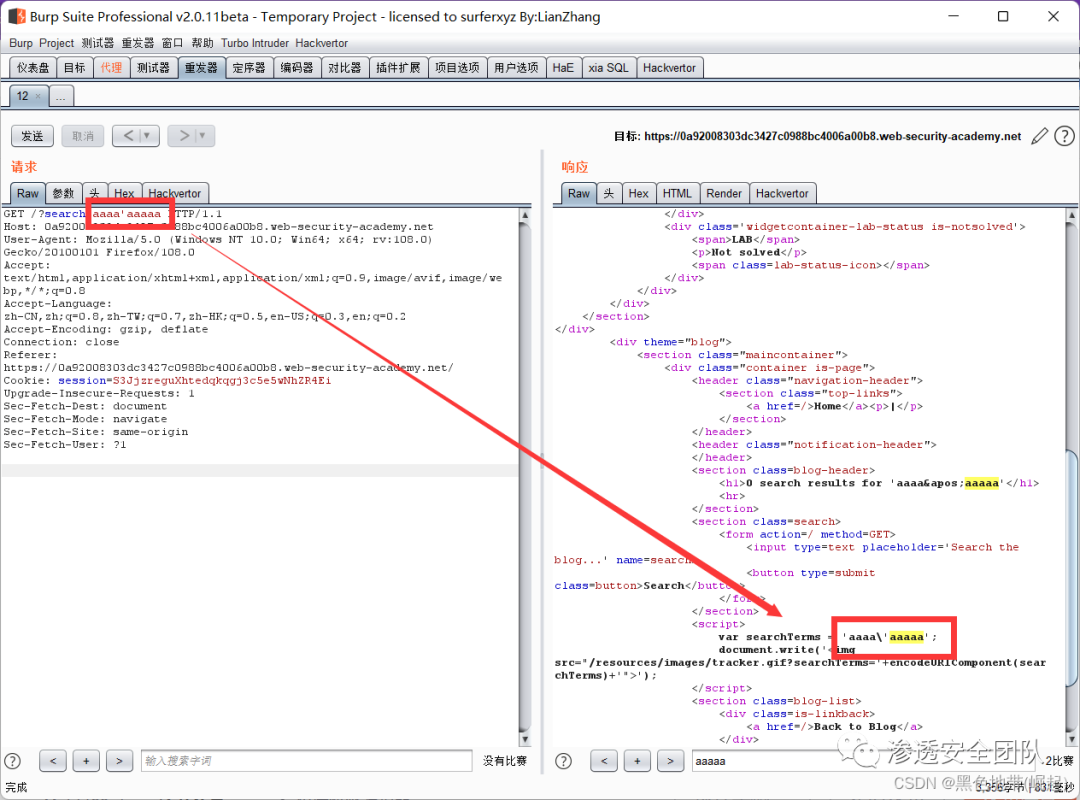Click the request search input field
Image resolution: width=1080 pixels, height=800 pixels.
pyautogui.click(x=307, y=761)
